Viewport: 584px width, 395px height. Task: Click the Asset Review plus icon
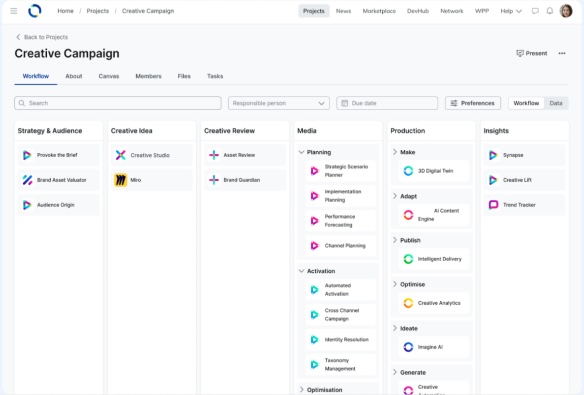214,155
